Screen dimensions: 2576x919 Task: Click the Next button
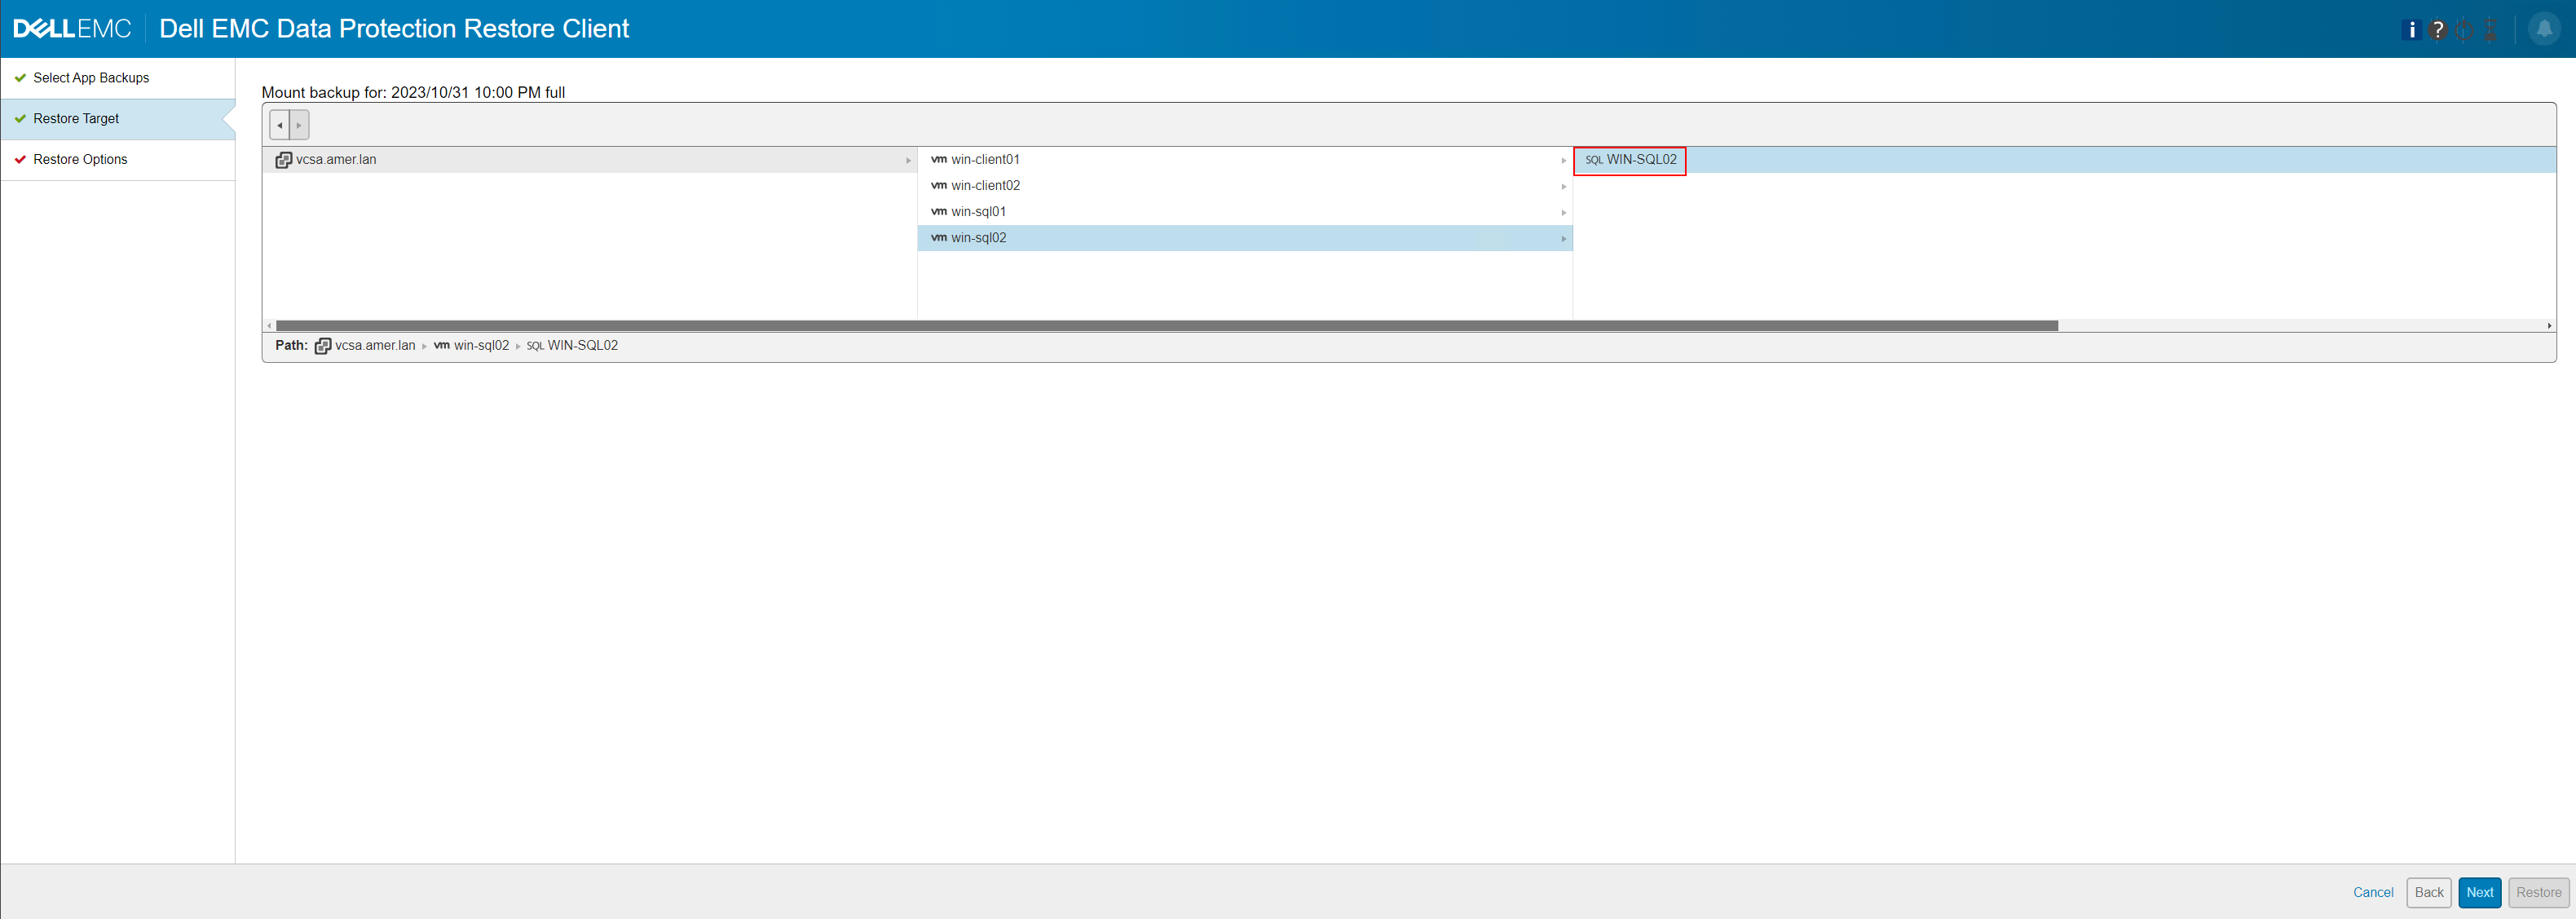(2479, 892)
